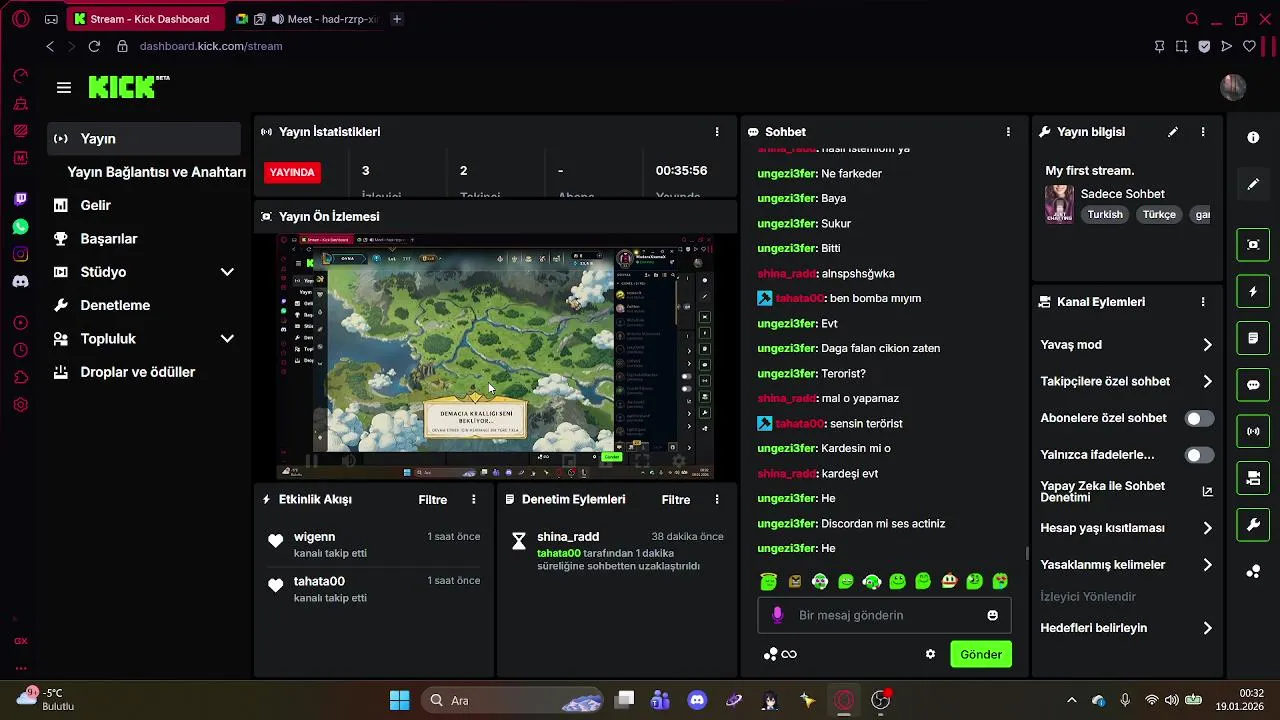This screenshot has height=720, width=1280.
Task: Open Filtre in Denetim Eylemleri
Action: 676,500
